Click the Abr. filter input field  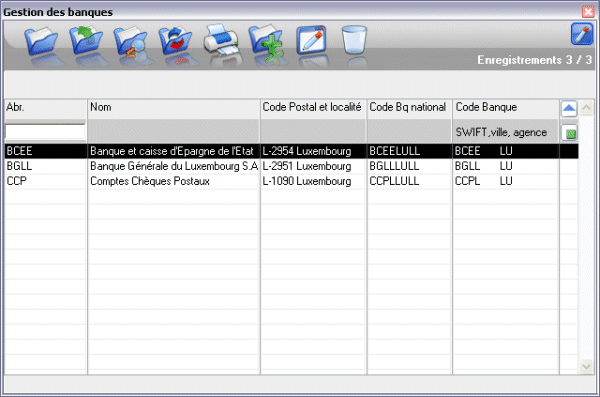click(45, 132)
